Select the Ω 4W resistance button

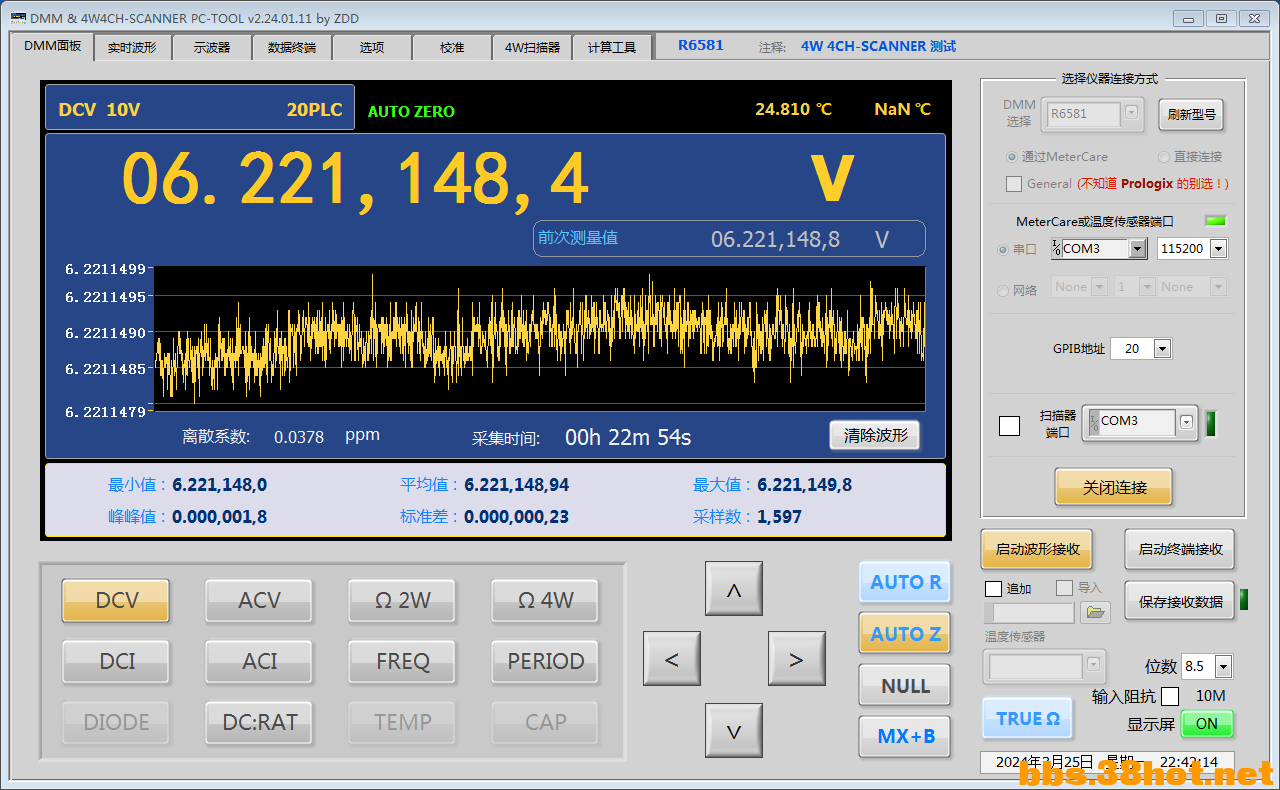point(546,600)
